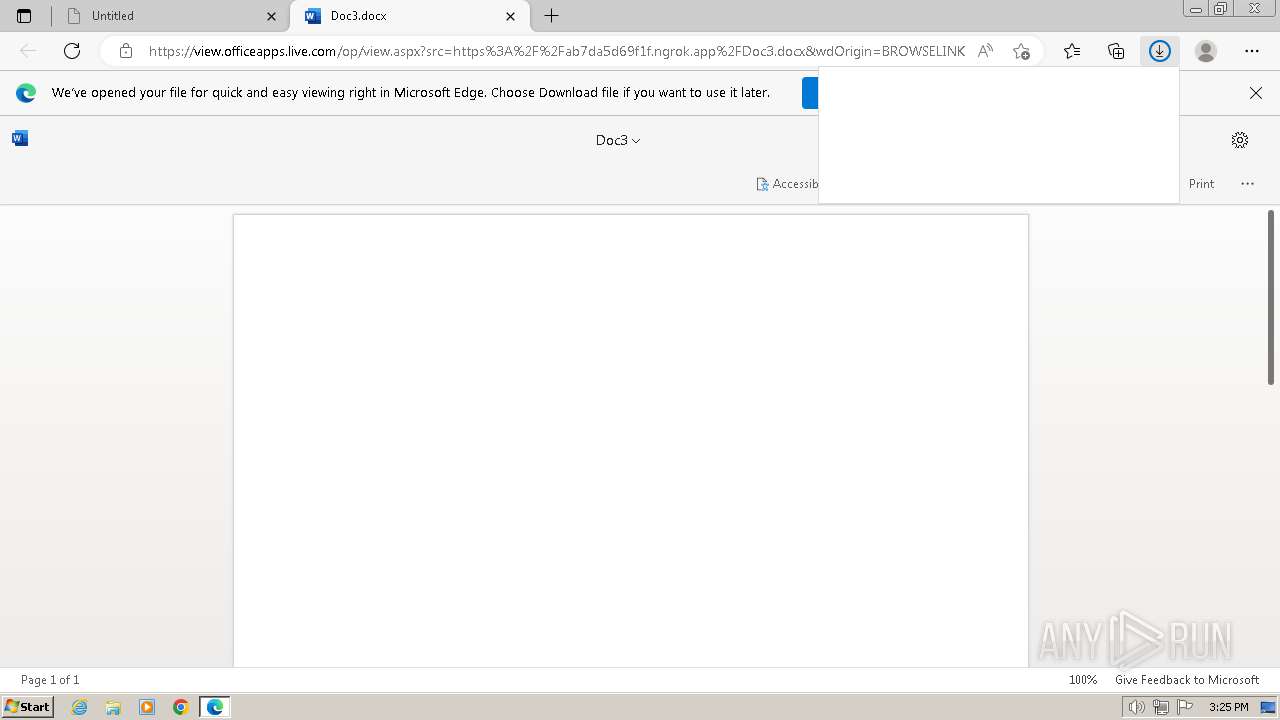This screenshot has height=720, width=1280.
Task: Open Edge Settings and more menu
Action: pyautogui.click(x=1252, y=51)
